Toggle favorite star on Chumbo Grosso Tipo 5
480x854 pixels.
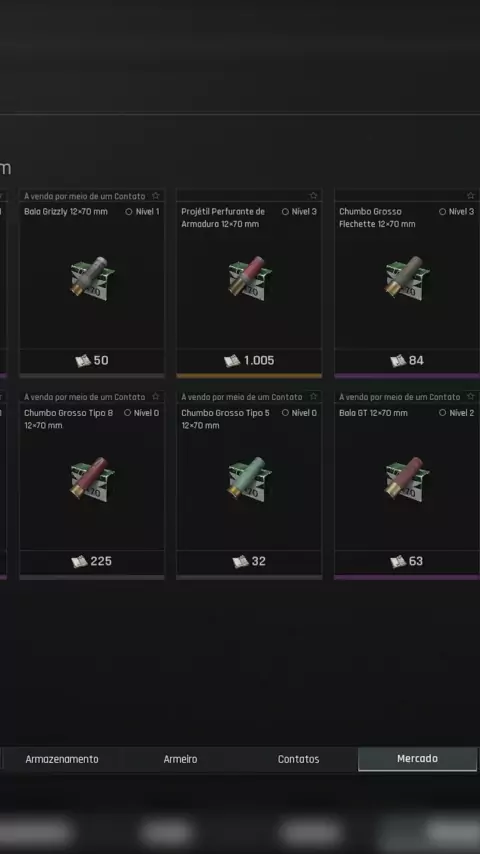[313, 396]
